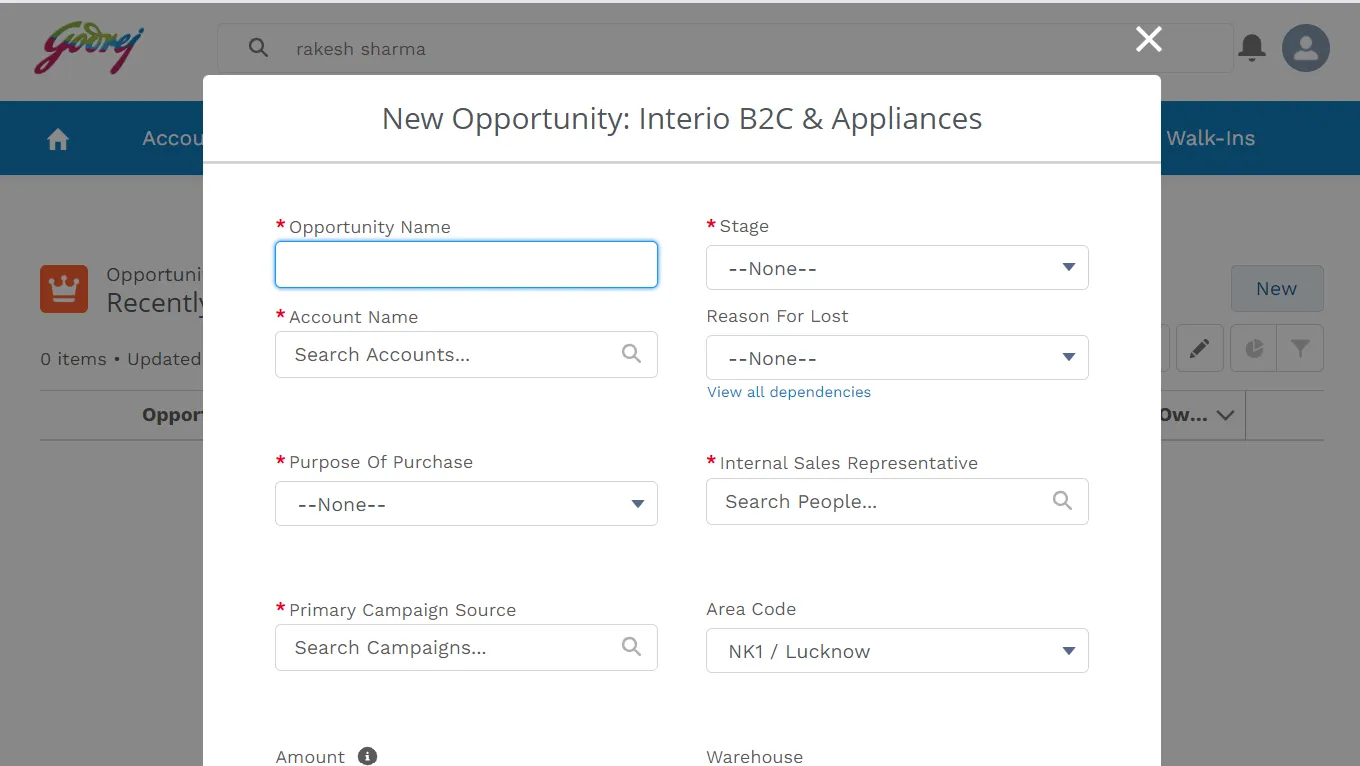Viewport: 1360px width, 766px height.
Task: Open the Reason For Lost dropdown
Action: point(897,358)
